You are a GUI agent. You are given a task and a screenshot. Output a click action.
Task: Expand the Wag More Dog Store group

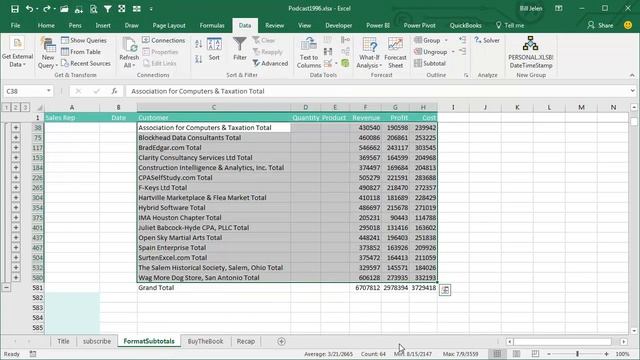pos(16,278)
